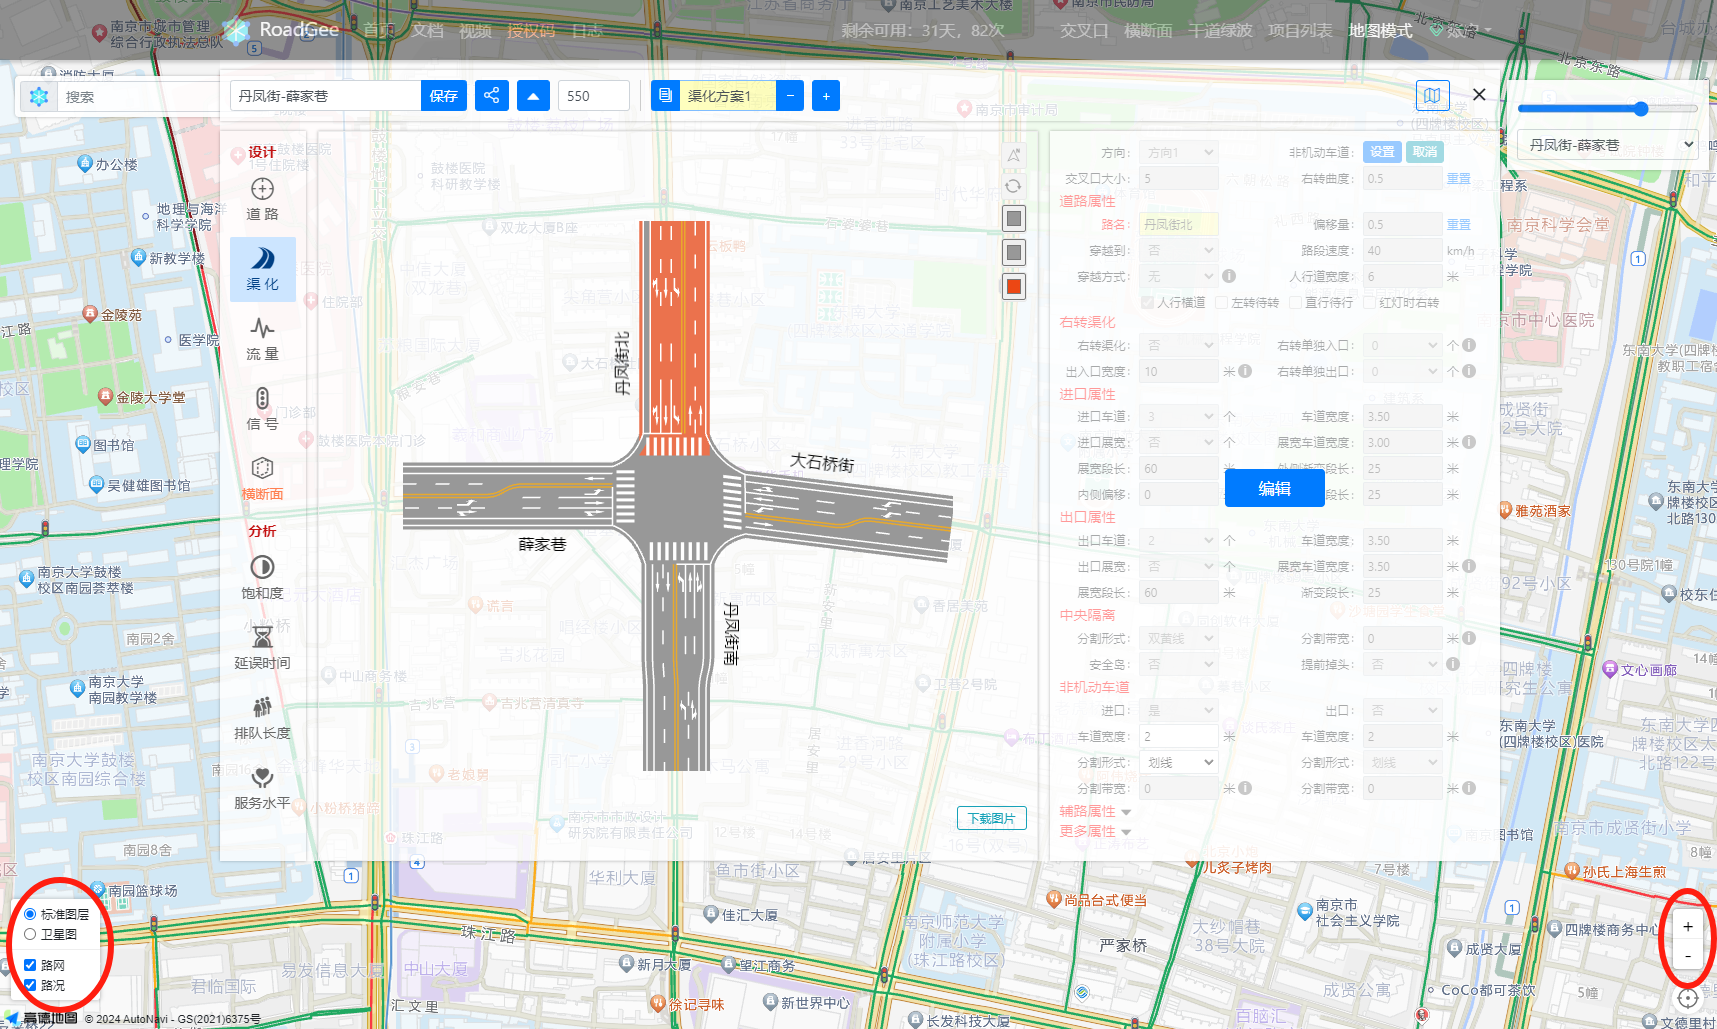Open the 信号 signal tool

(x=262, y=409)
